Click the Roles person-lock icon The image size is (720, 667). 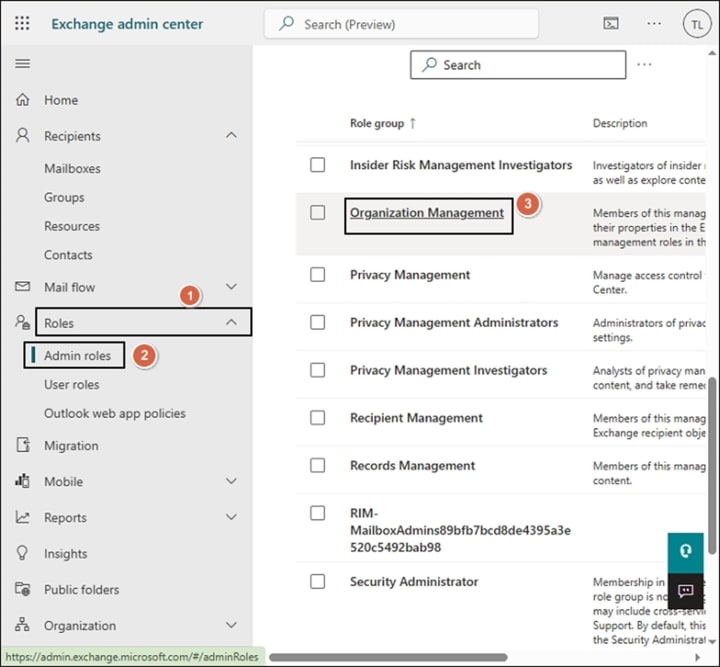coord(22,322)
